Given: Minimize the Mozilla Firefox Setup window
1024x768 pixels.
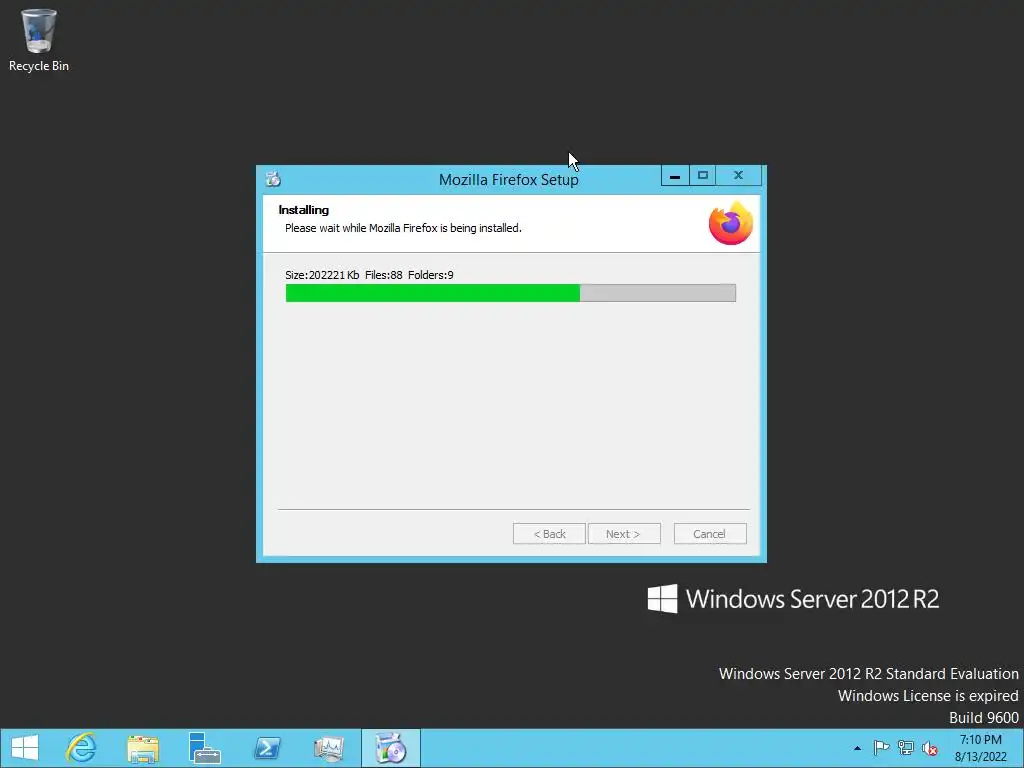Looking at the screenshot, I should 675,176.
